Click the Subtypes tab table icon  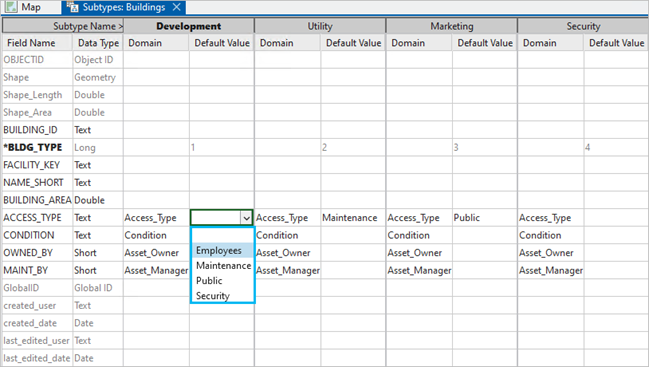click(x=73, y=7)
